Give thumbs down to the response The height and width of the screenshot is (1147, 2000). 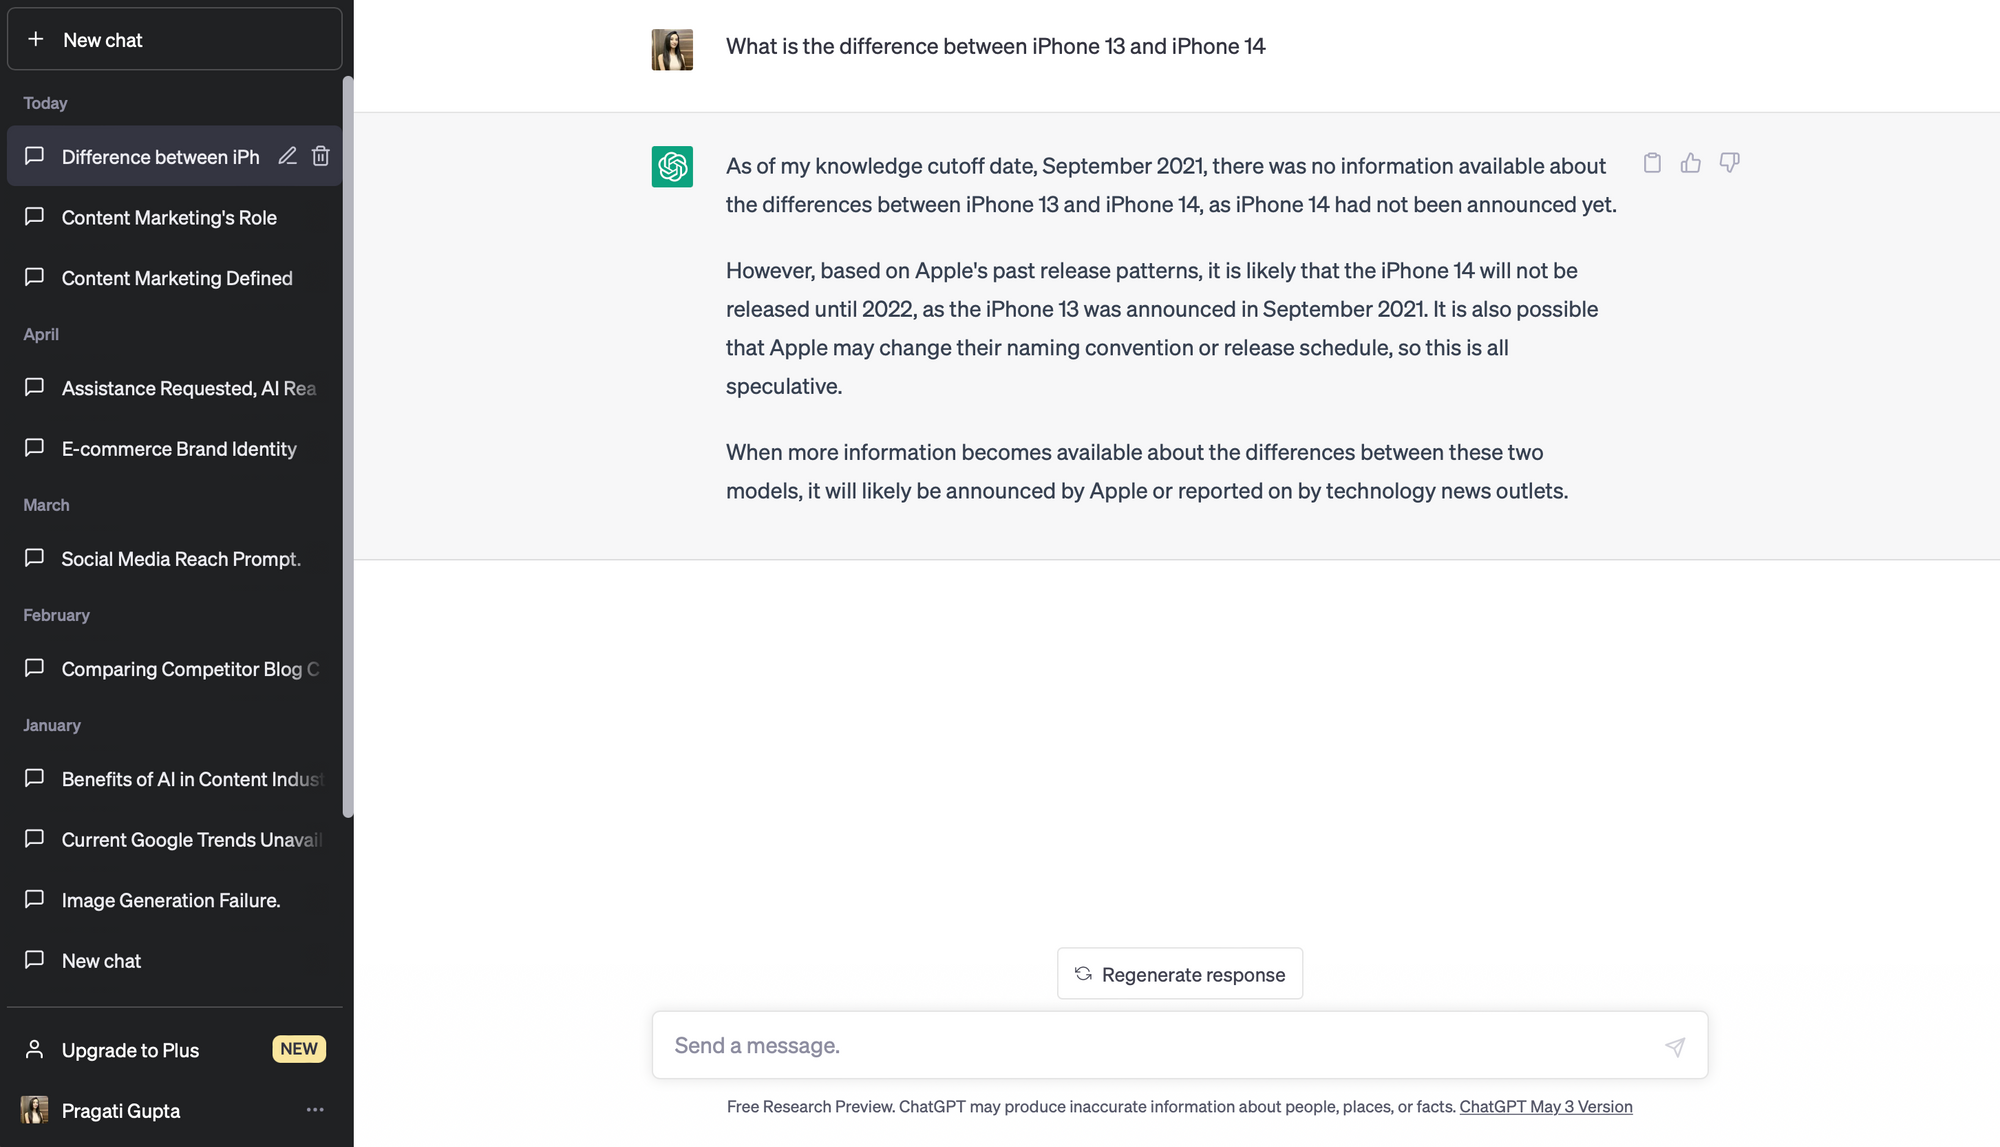(x=1729, y=163)
